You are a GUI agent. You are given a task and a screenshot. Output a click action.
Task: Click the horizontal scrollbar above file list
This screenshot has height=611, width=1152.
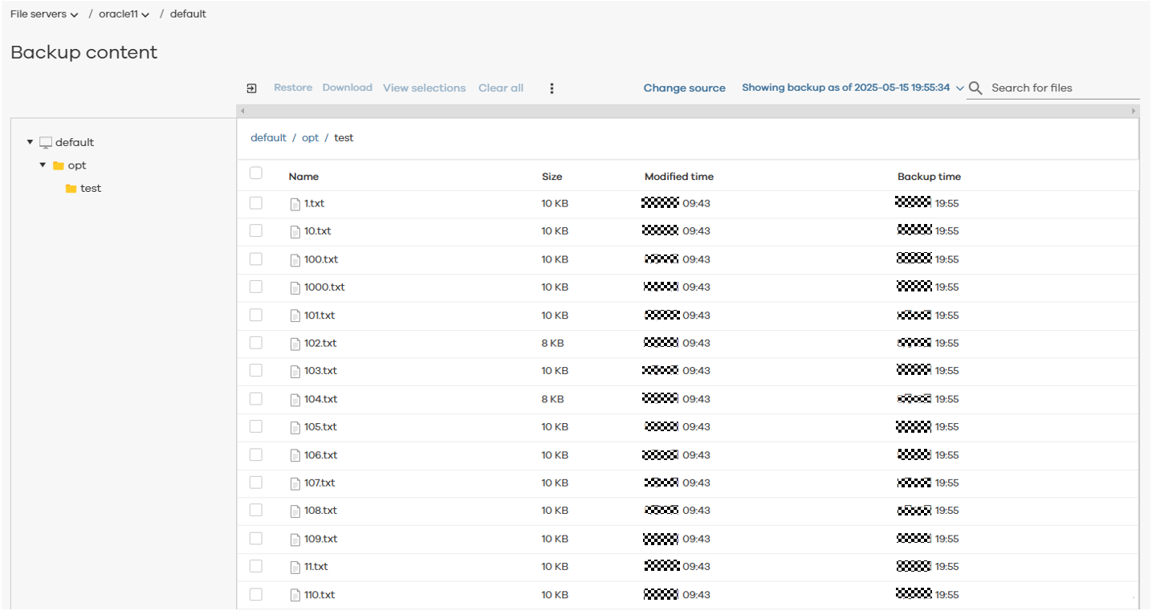click(687, 110)
